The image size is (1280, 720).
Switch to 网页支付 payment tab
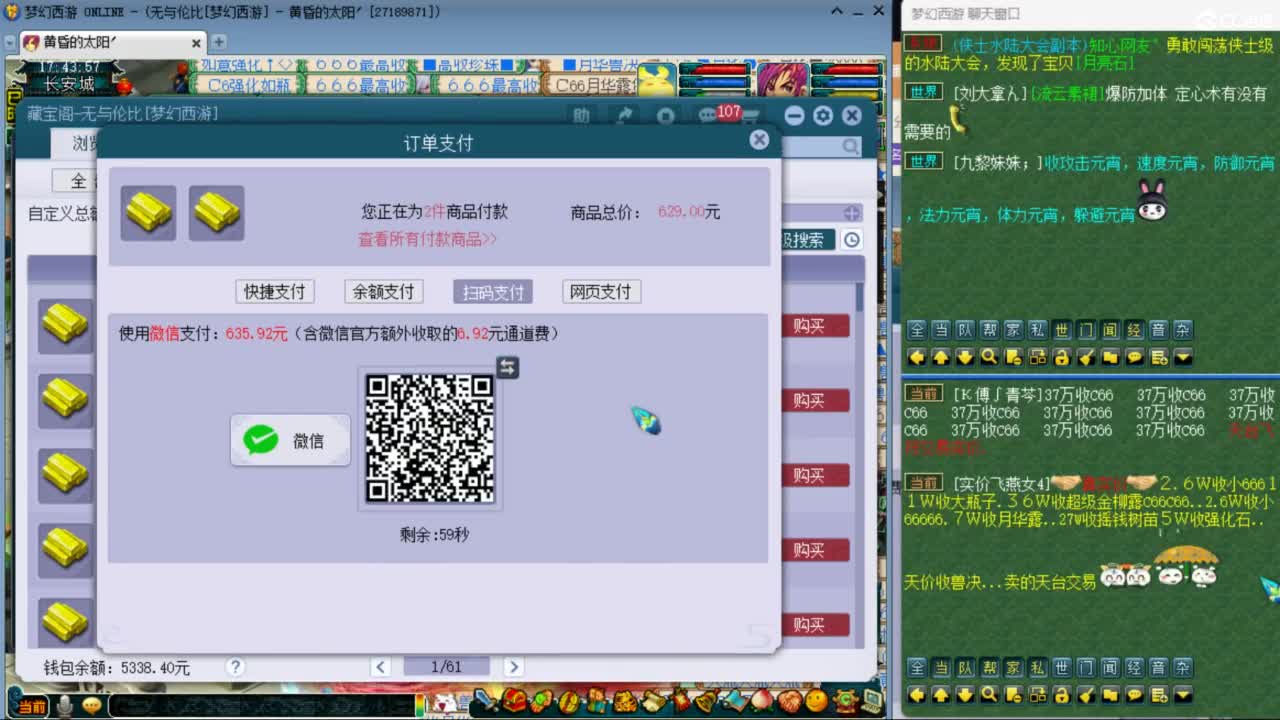[601, 291]
